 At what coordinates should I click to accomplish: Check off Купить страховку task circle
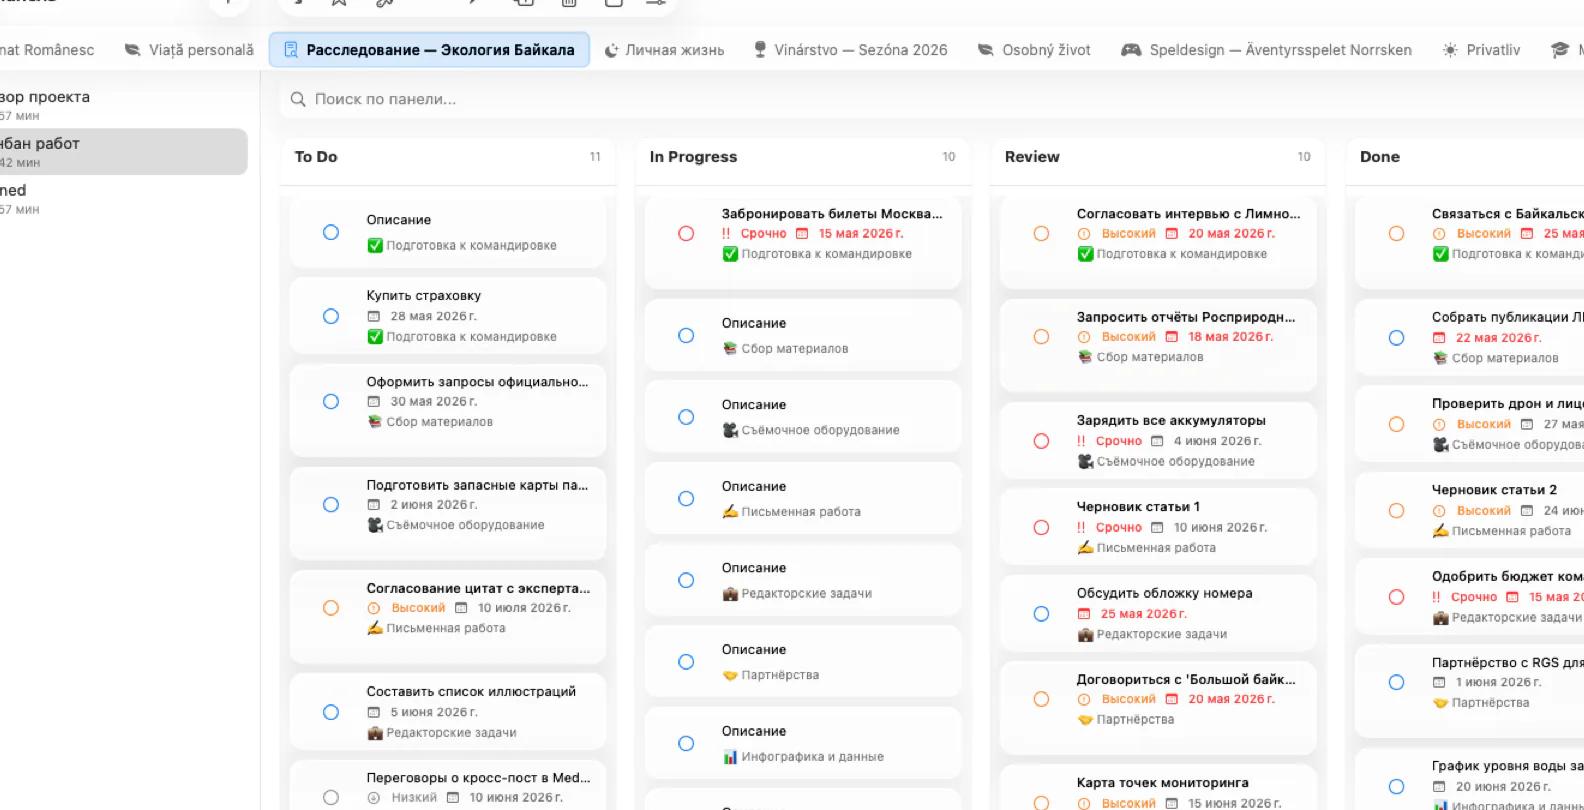331,316
